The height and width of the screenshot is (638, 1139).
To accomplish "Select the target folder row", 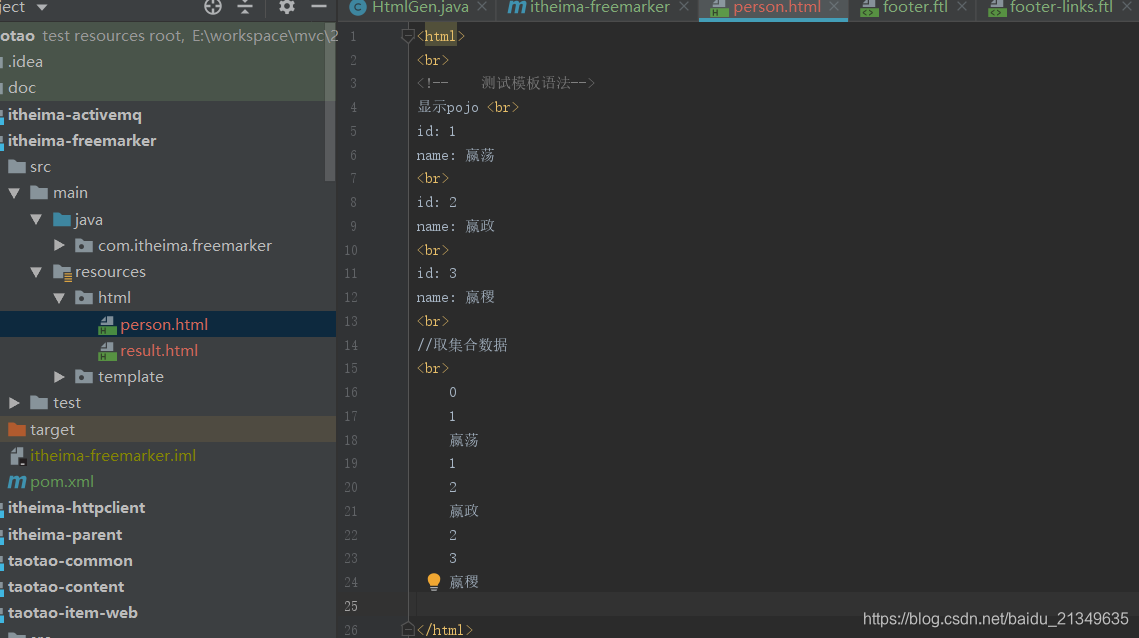I will coord(168,429).
